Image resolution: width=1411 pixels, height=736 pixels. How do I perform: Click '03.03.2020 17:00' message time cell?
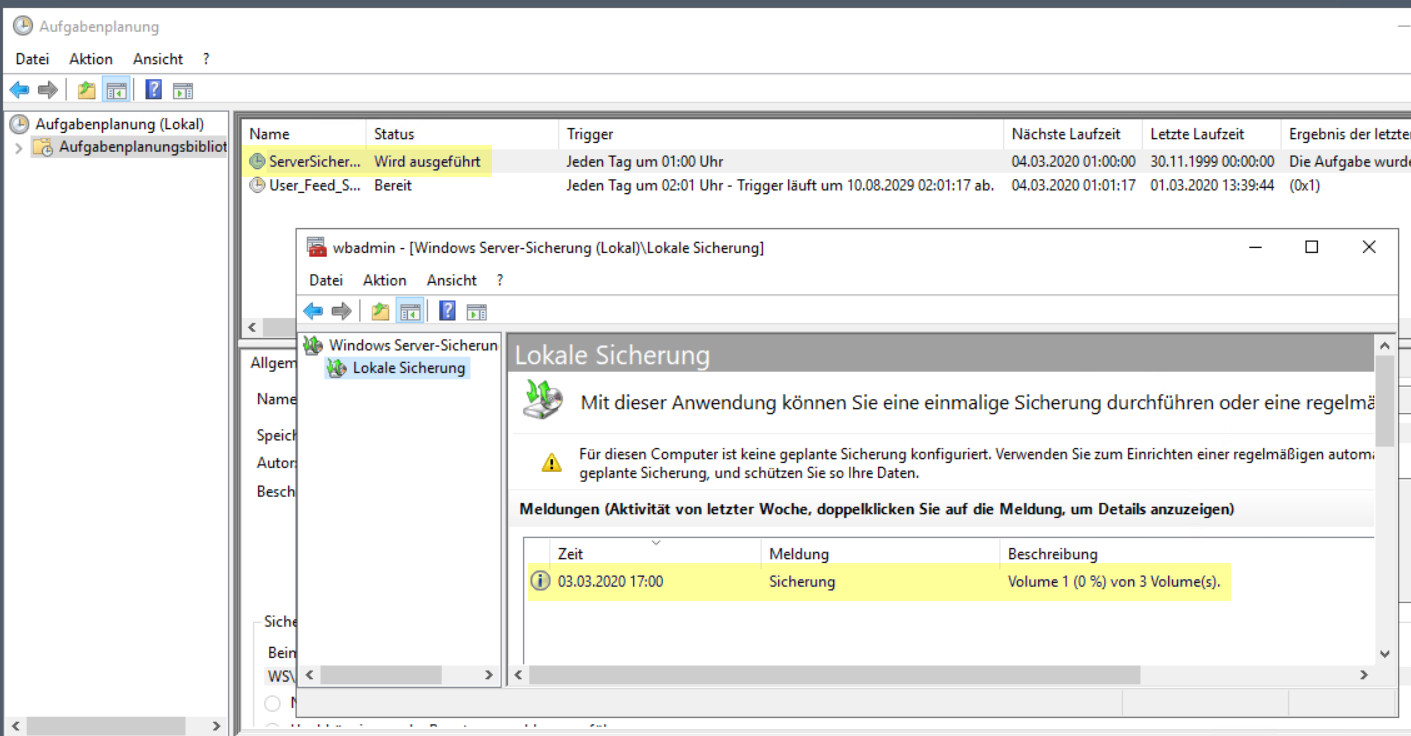(x=610, y=581)
